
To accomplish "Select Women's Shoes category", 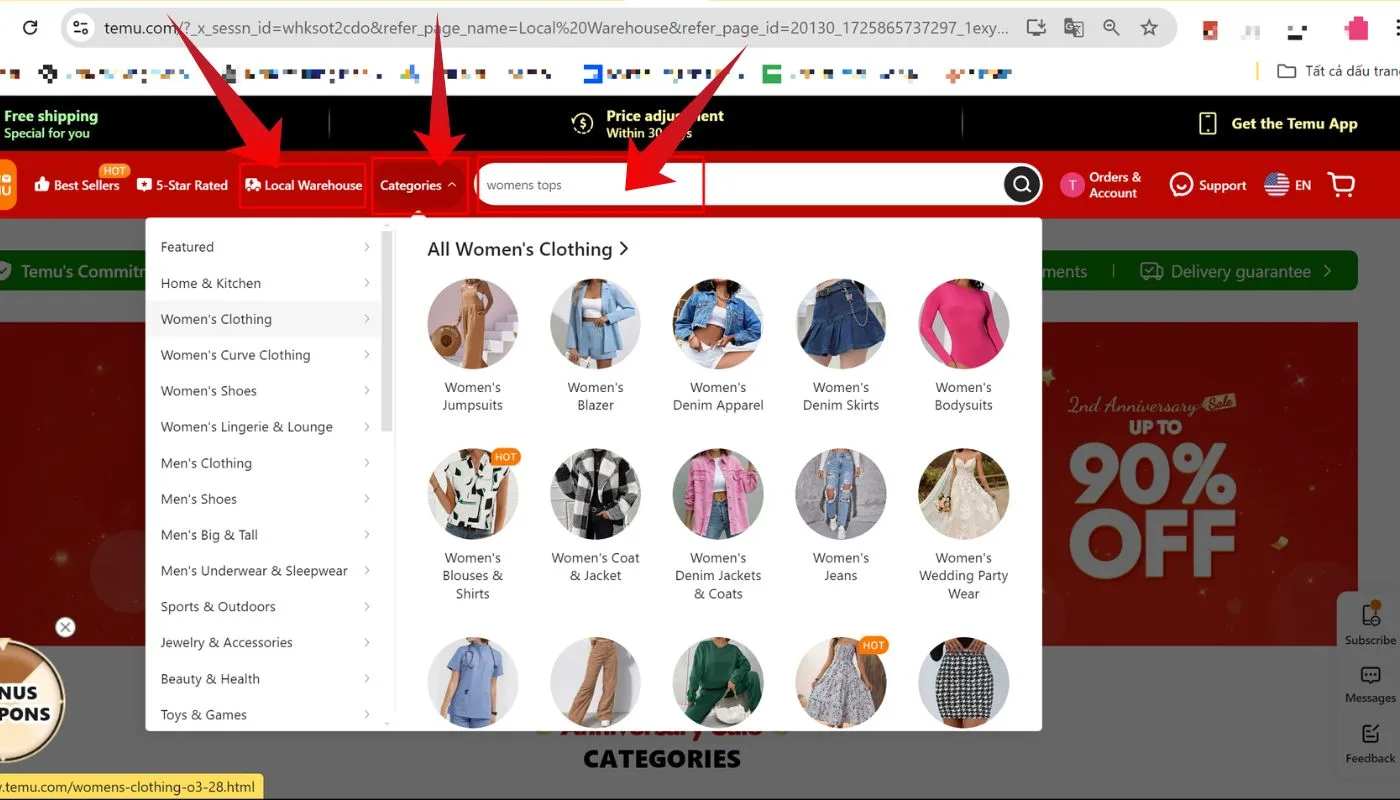I will 264,391.
